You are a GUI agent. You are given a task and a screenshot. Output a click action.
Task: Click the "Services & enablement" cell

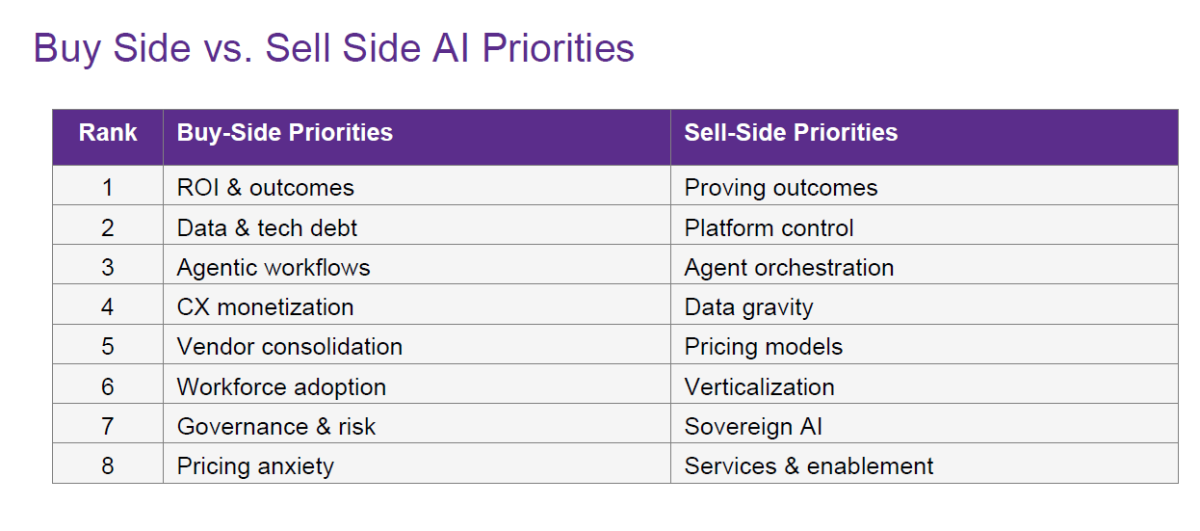pos(809,466)
